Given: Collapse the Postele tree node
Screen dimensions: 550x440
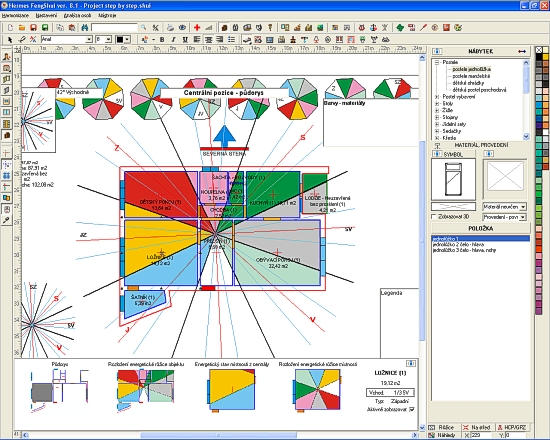Looking at the screenshot, I should (437, 62).
